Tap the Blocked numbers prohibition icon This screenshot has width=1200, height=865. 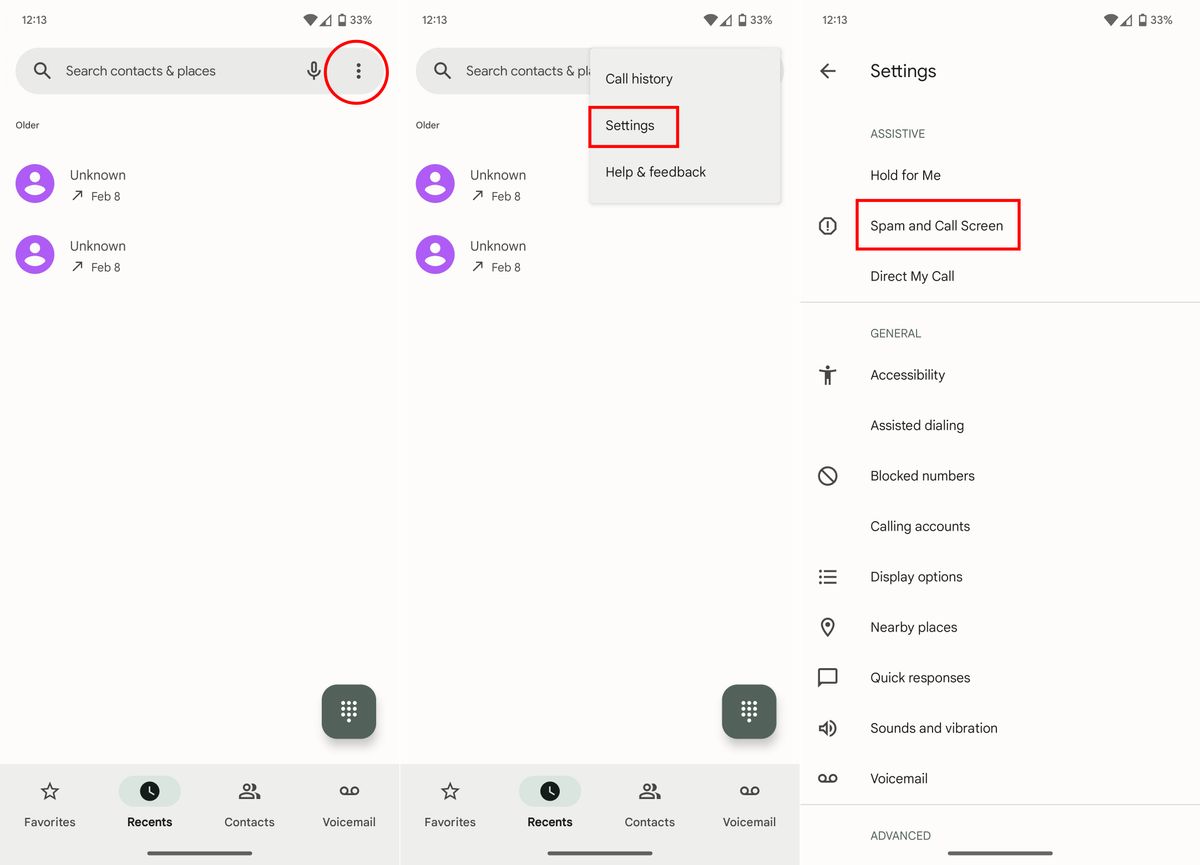827,475
